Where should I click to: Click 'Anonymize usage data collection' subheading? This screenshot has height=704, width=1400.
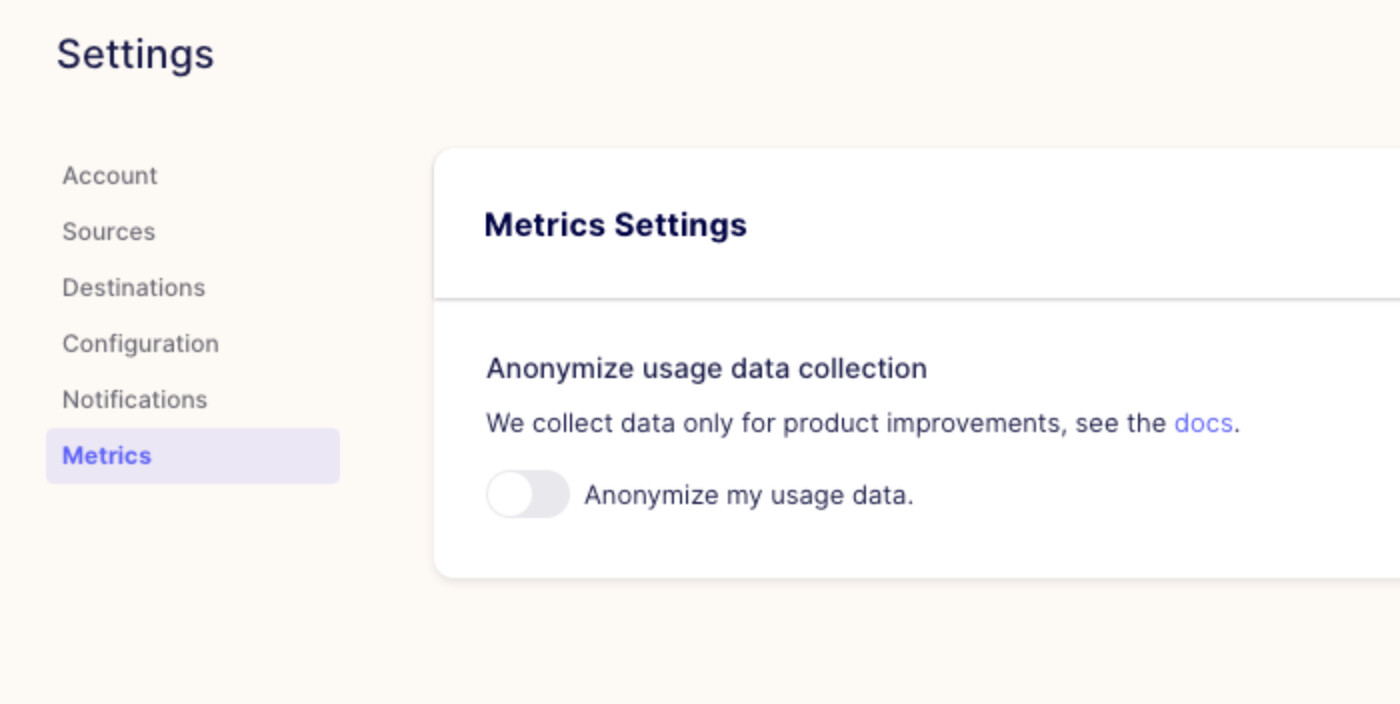[706, 369]
